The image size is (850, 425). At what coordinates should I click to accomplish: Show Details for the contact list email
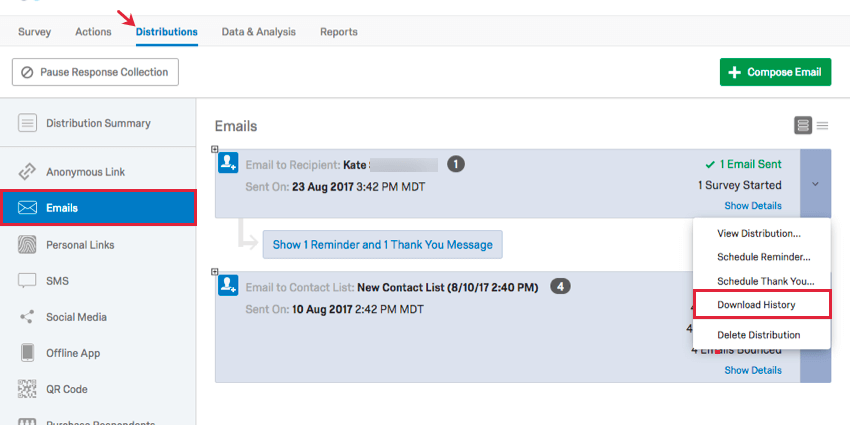pos(753,370)
